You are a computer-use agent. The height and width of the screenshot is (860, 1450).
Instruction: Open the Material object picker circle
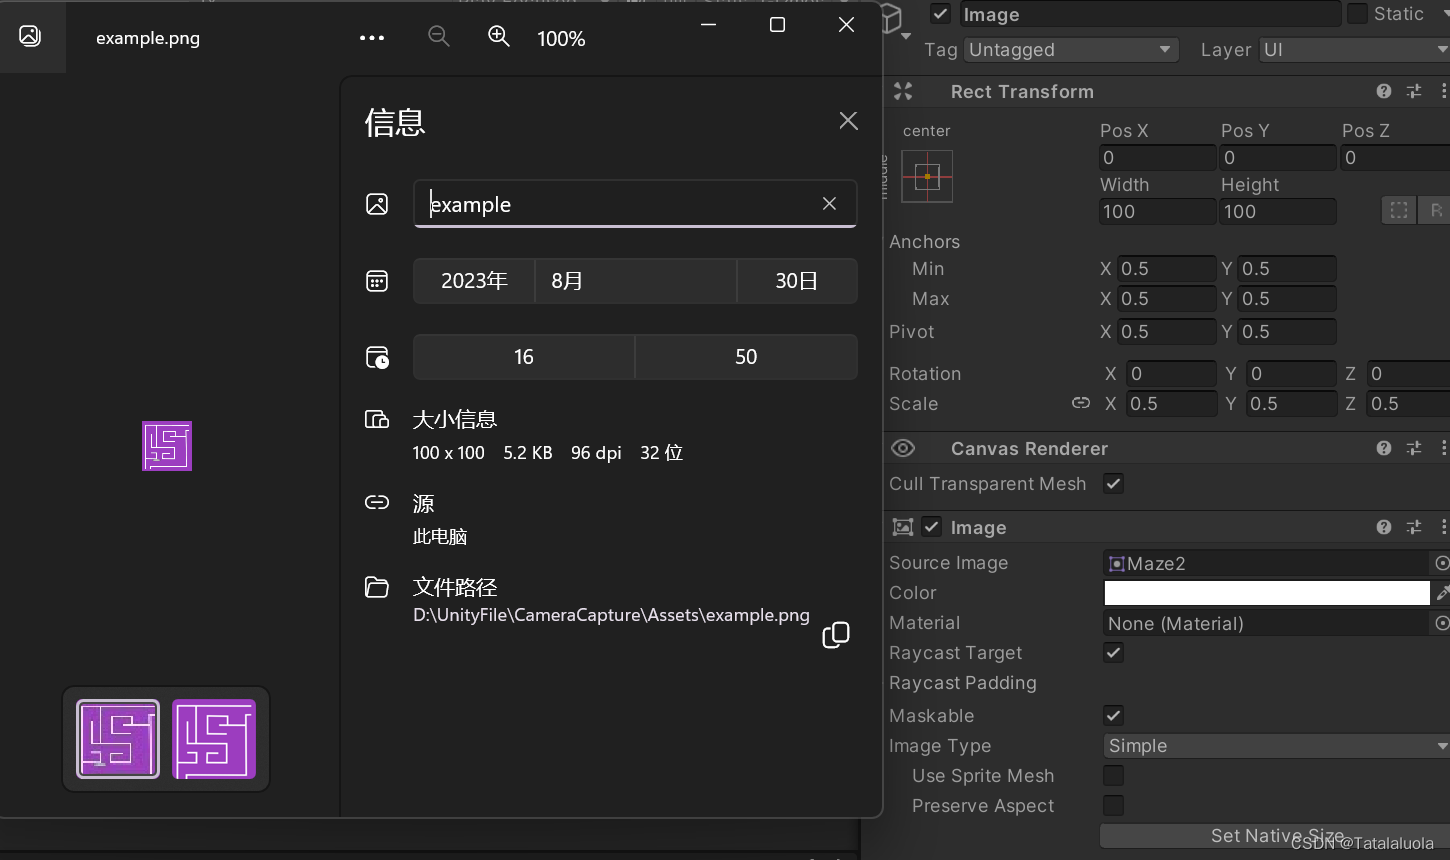[1442, 623]
